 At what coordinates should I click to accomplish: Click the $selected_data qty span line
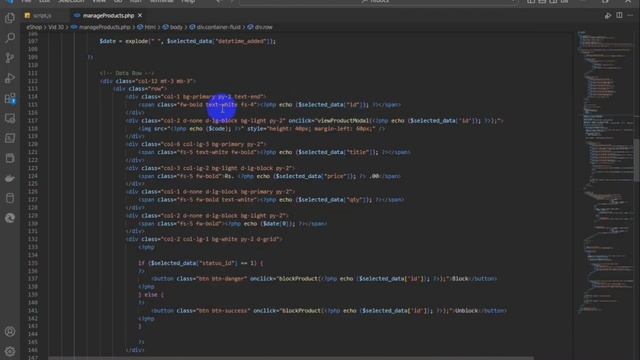tap(271, 200)
